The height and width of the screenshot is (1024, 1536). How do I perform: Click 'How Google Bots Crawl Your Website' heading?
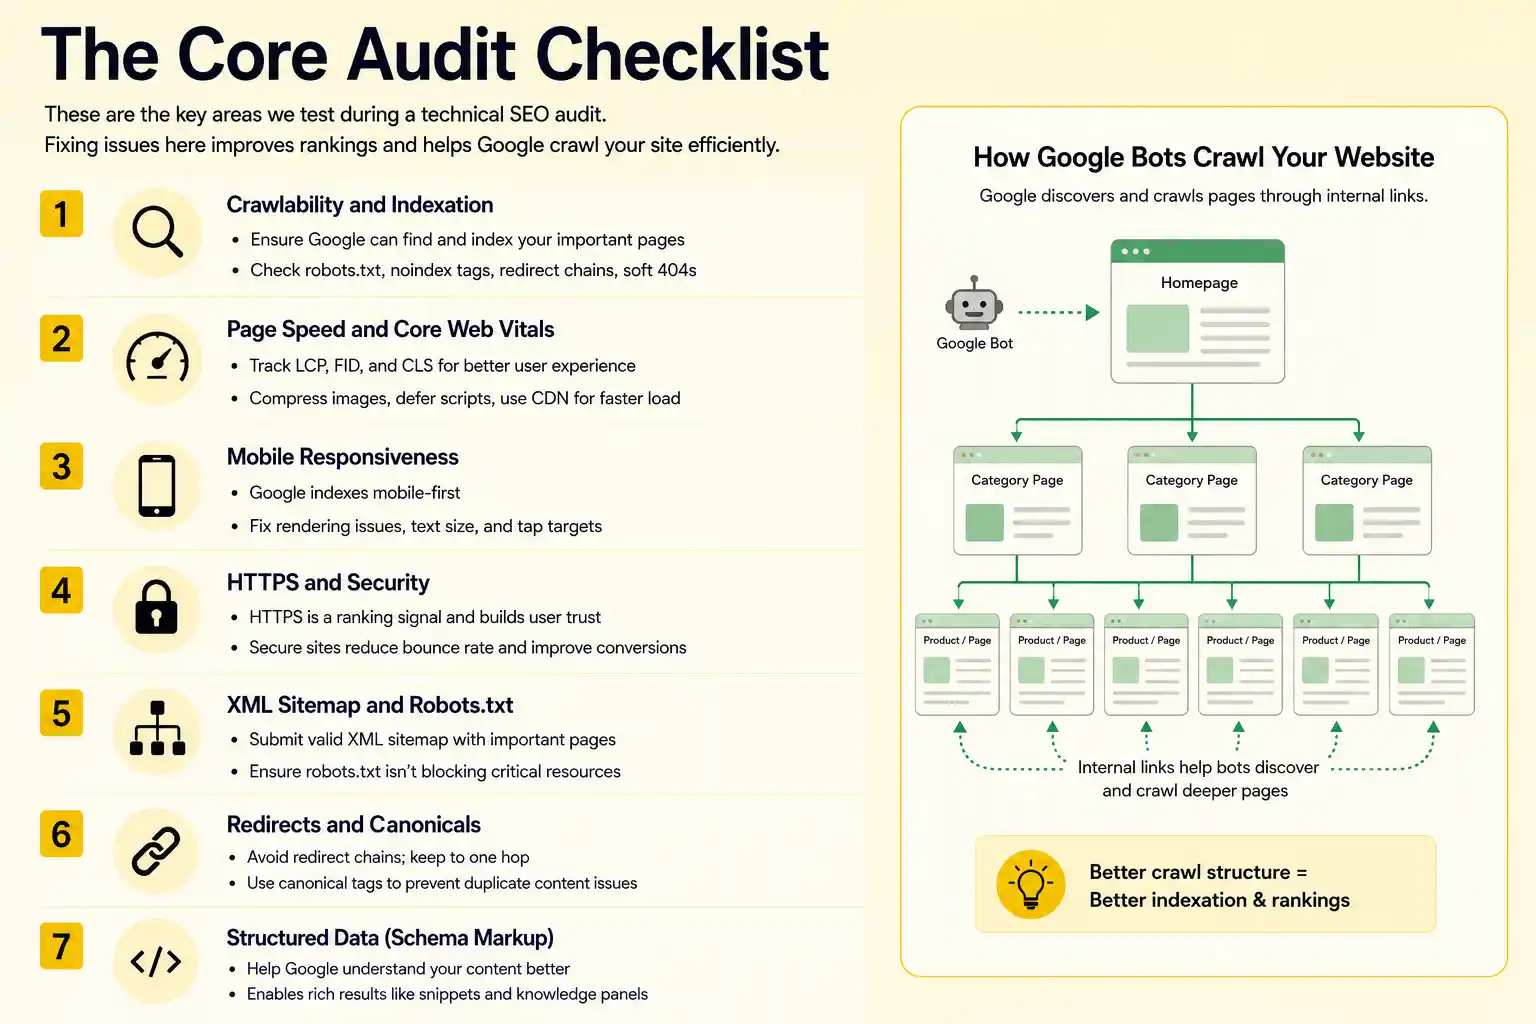coord(1203,157)
